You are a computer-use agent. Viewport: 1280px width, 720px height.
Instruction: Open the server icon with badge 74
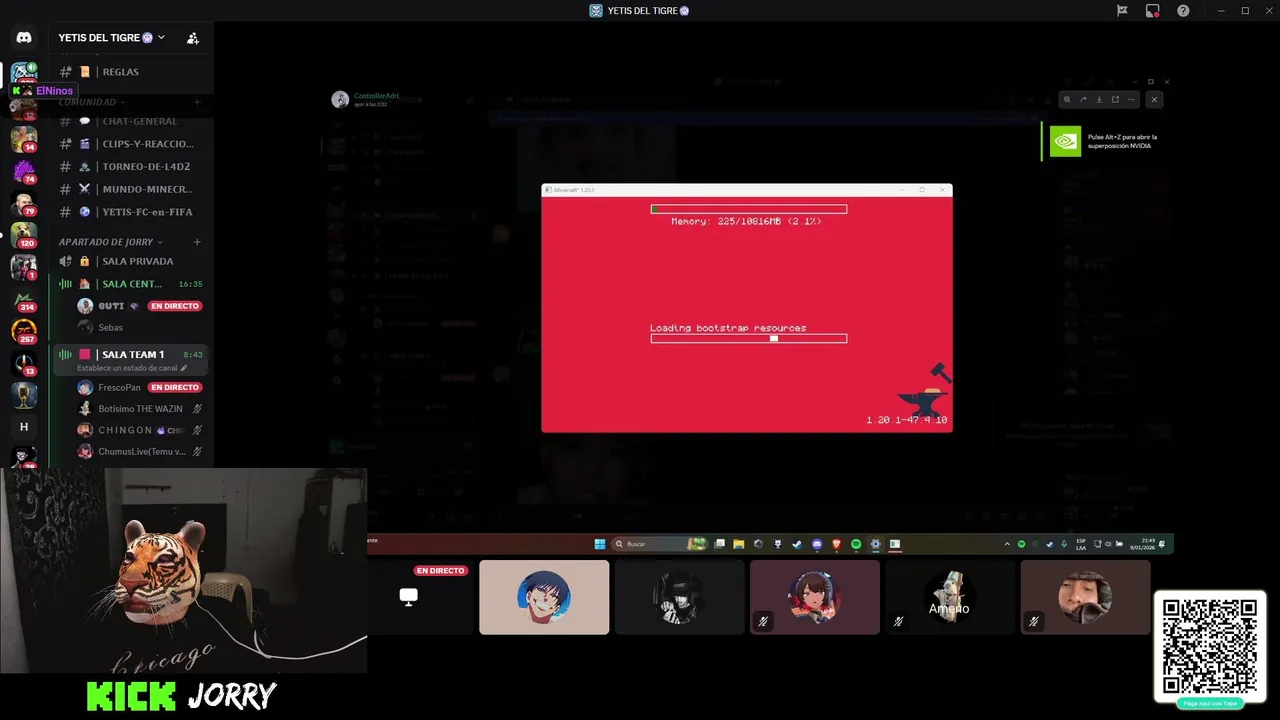coord(24,171)
